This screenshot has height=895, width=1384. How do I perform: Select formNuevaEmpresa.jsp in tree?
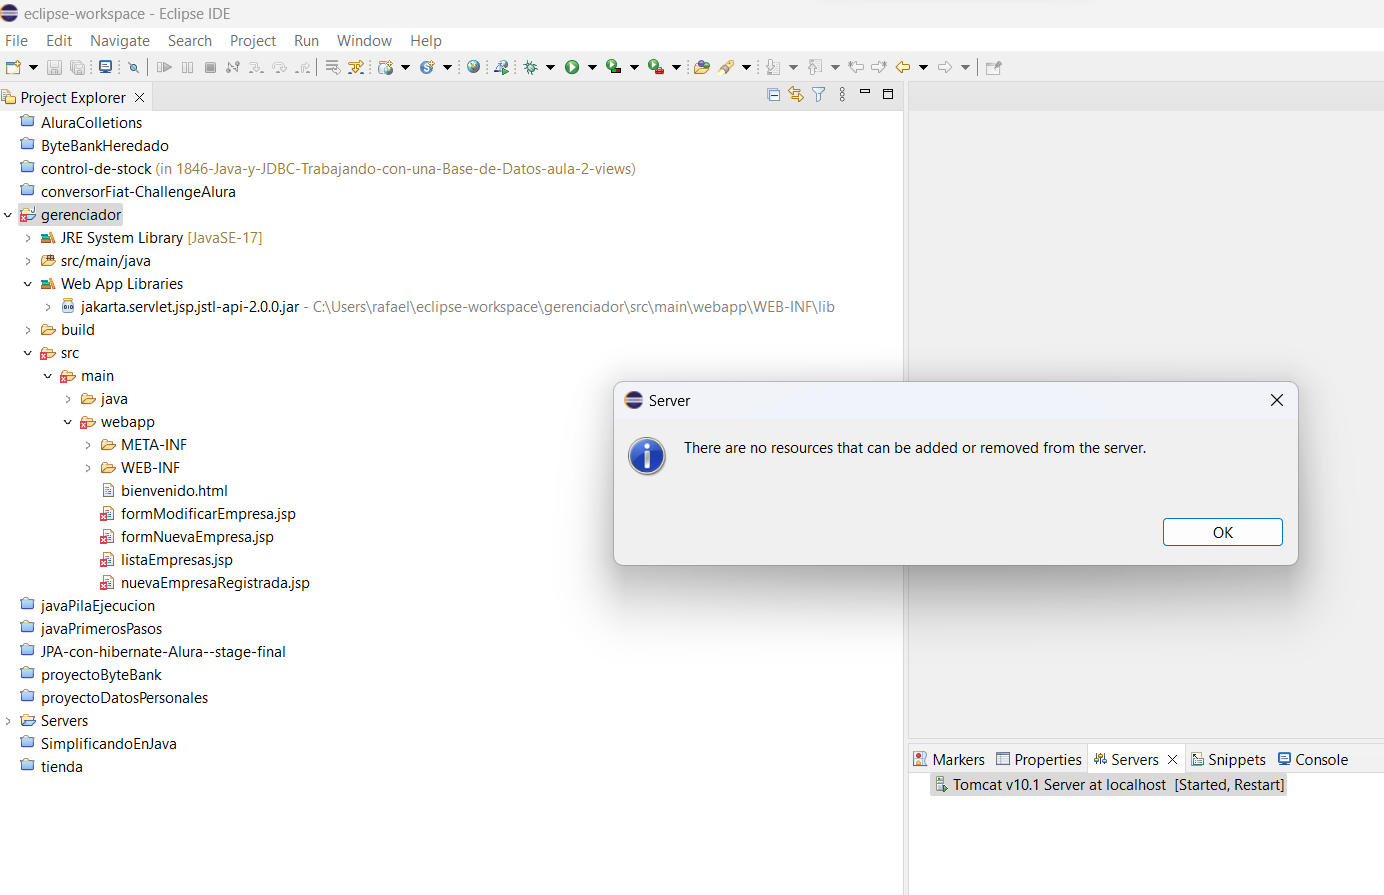tap(197, 537)
